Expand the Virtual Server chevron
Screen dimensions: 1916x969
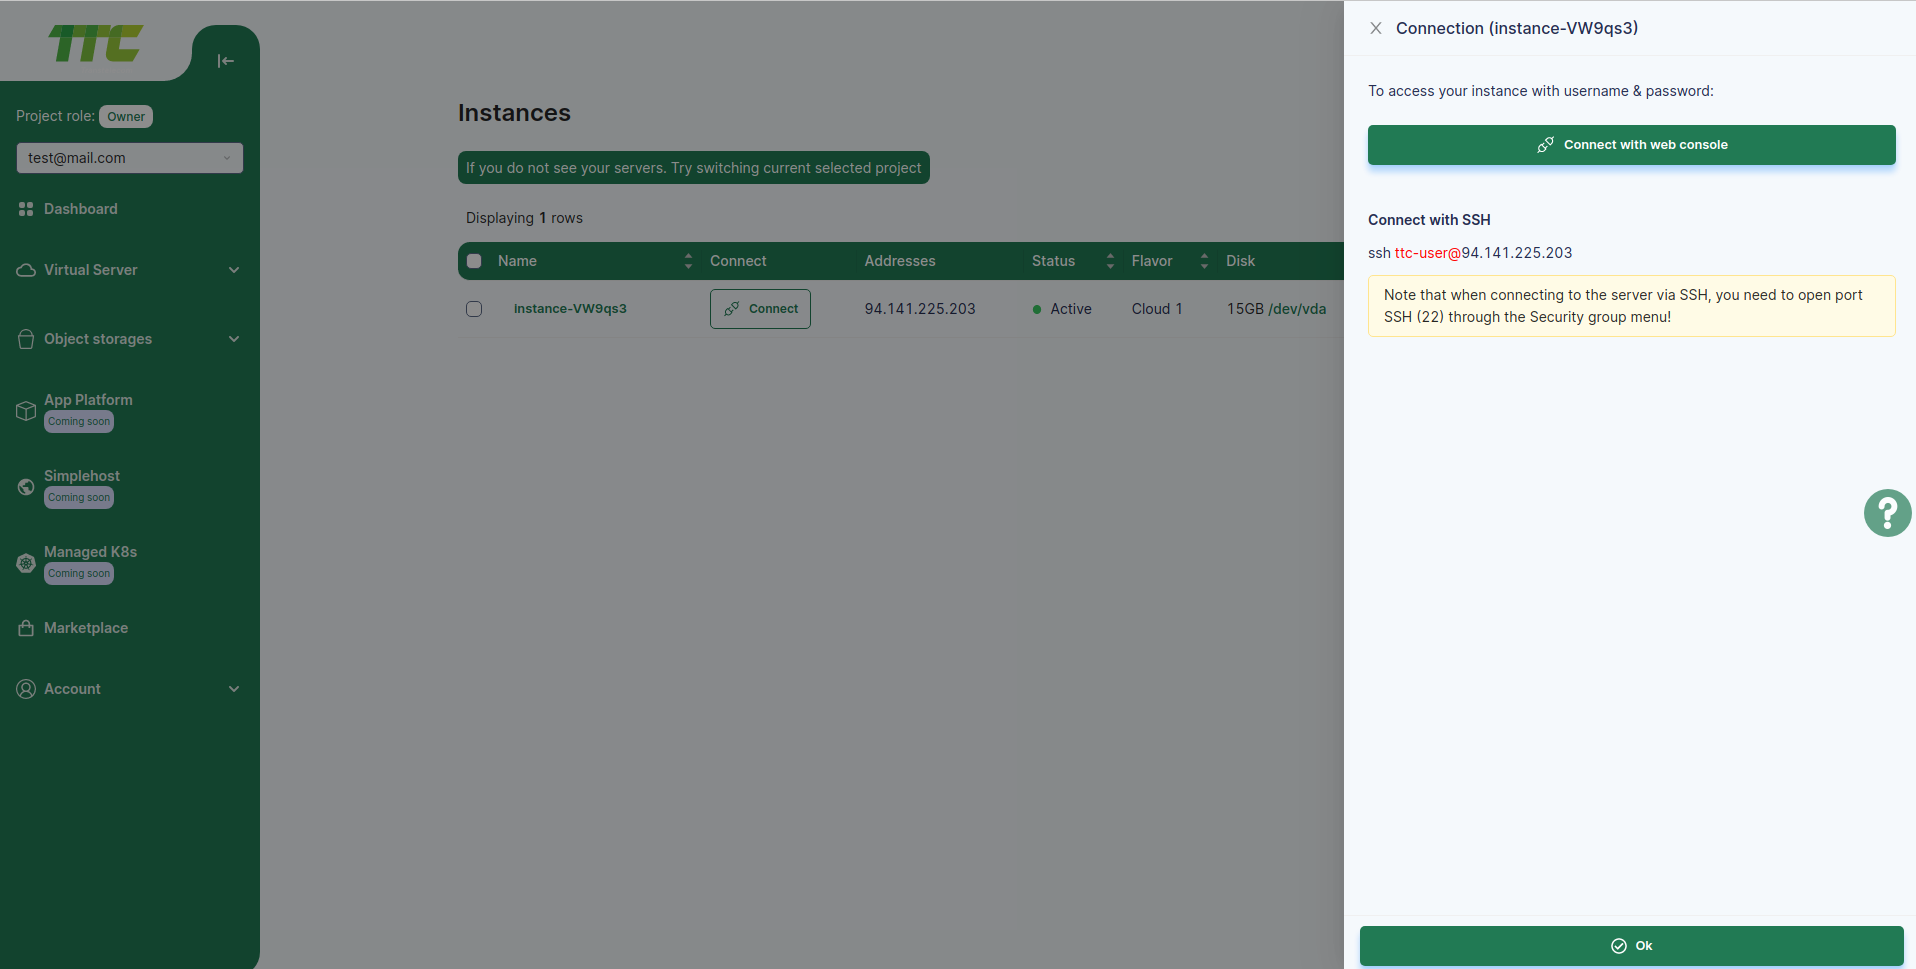click(x=234, y=270)
